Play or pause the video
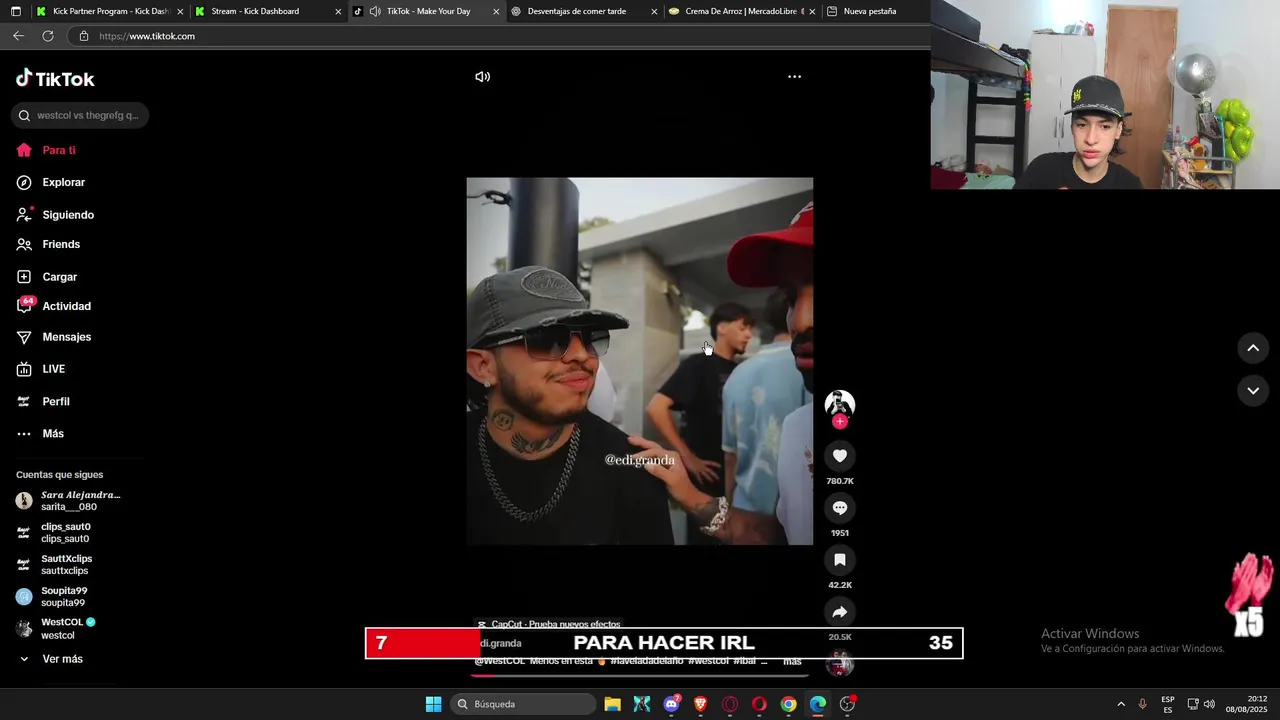The width and height of the screenshot is (1280, 720). coord(640,361)
